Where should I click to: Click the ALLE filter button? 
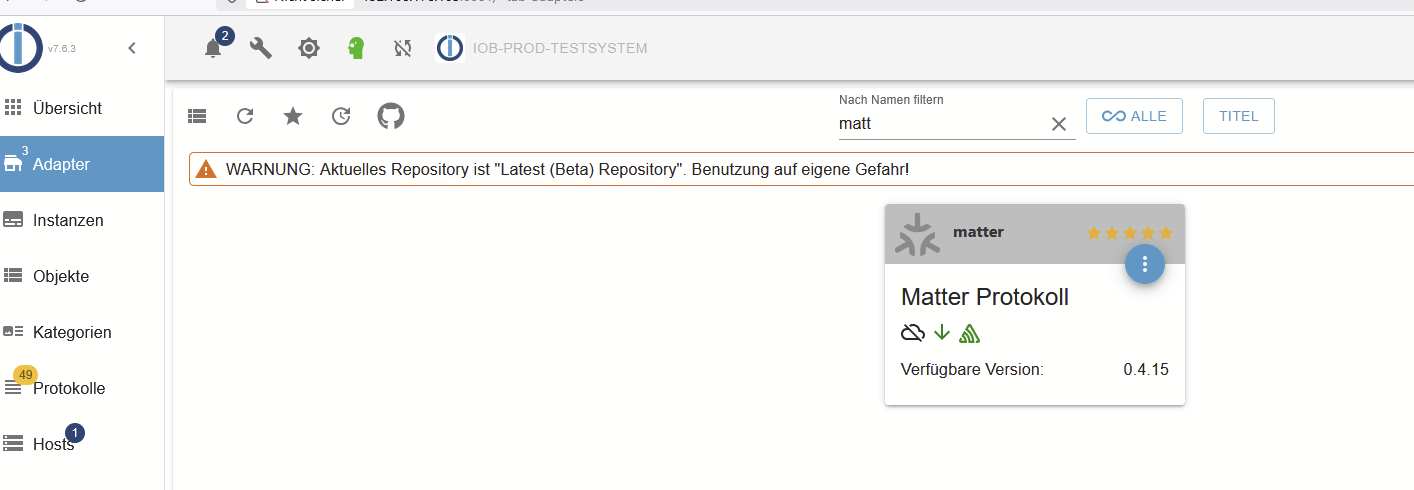[1134, 116]
